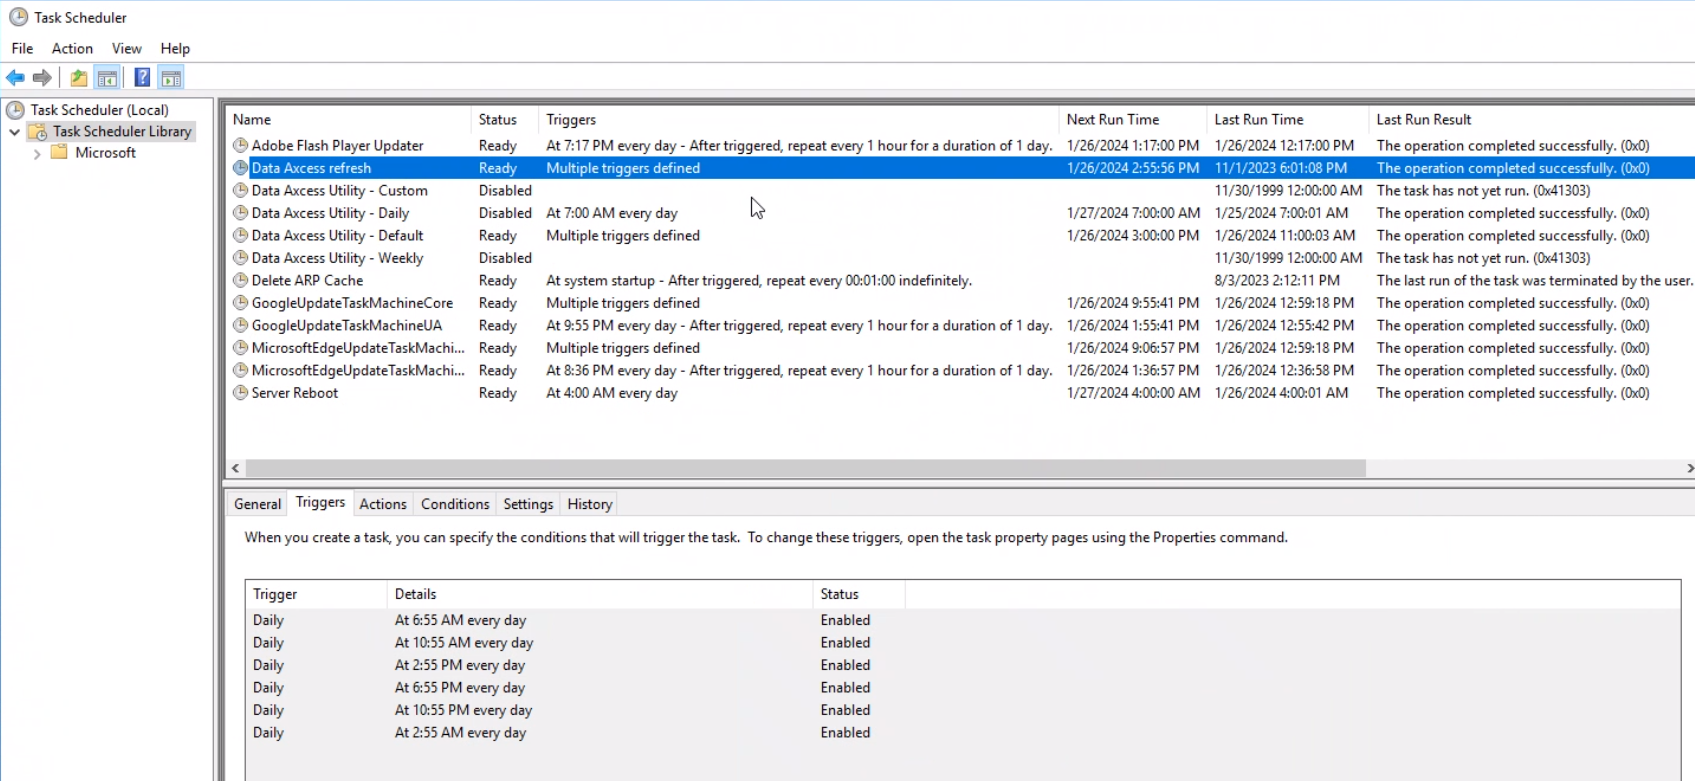Open the Help menu
This screenshot has width=1695, height=781.
click(x=175, y=48)
